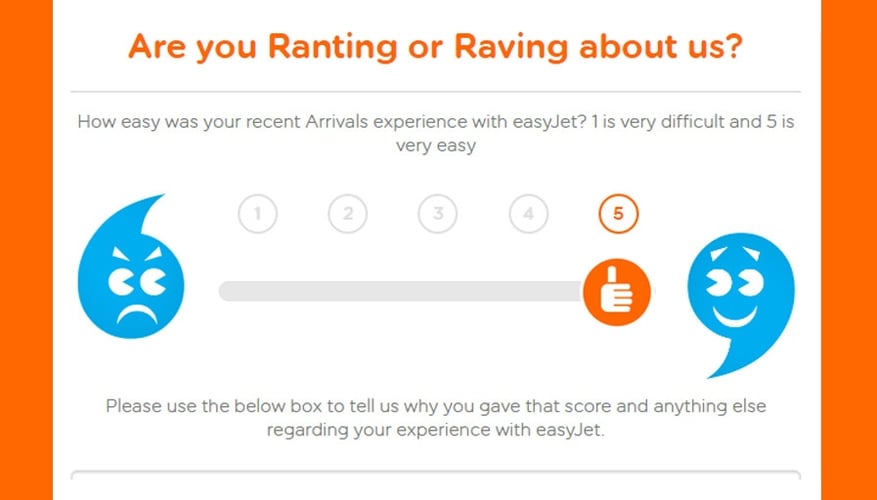The width and height of the screenshot is (877, 500).
Task: Focus the feedback comment box at bottom
Action: pyautogui.click(x=436, y=485)
